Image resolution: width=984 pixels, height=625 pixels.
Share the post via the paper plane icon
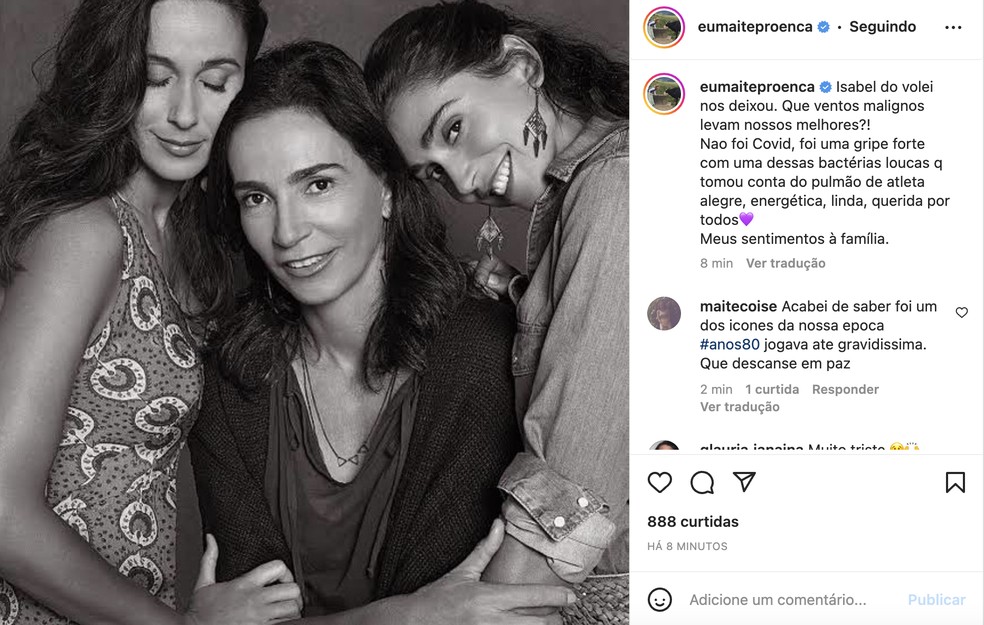tap(744, 482)
